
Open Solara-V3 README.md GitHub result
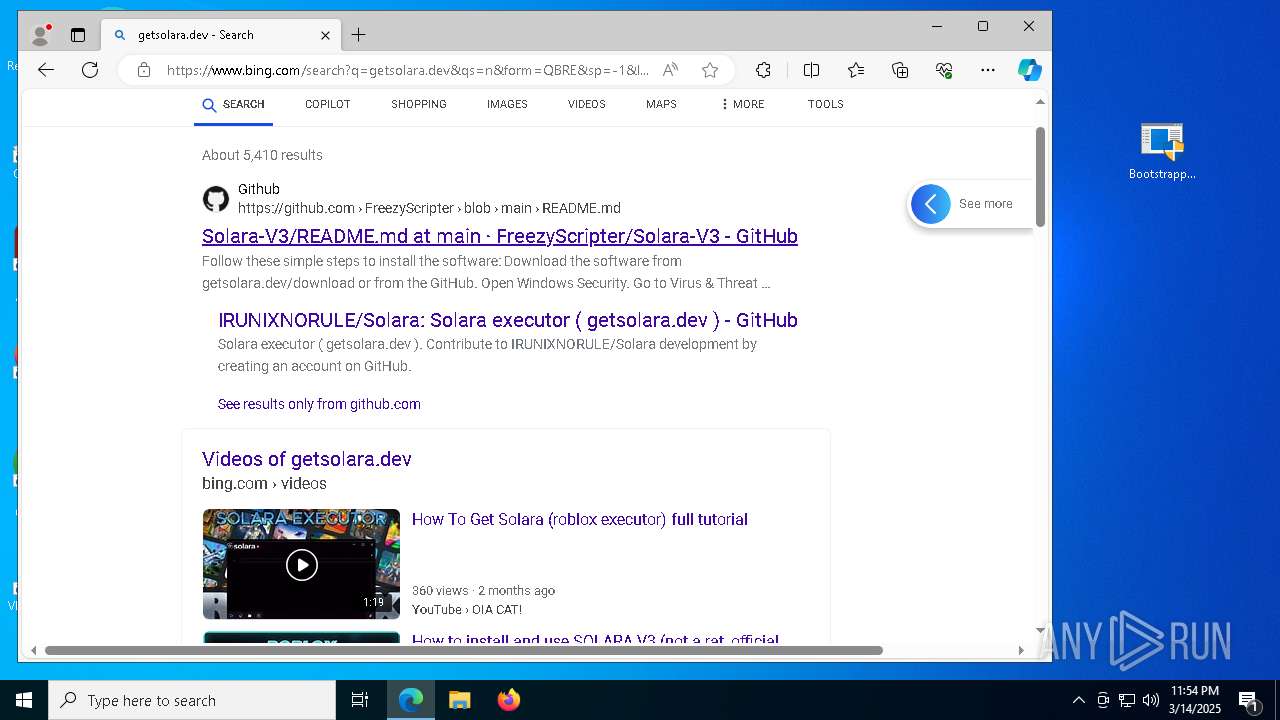click(x=500, y=236)
